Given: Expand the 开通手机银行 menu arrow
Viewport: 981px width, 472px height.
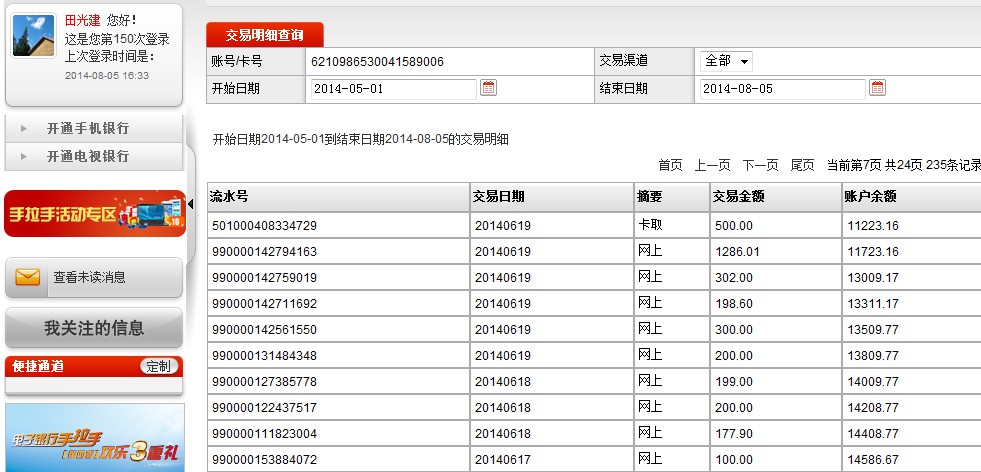Looking at the screenshot, I should 23,128.
